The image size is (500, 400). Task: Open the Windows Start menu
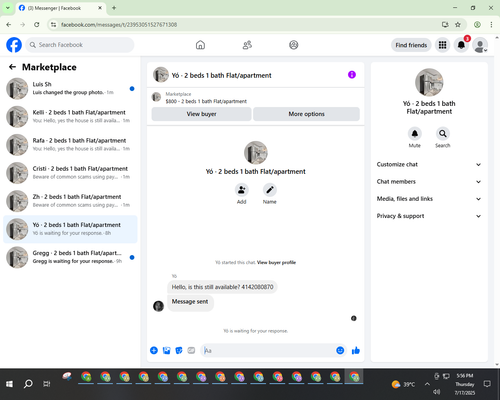click(9, 384)
